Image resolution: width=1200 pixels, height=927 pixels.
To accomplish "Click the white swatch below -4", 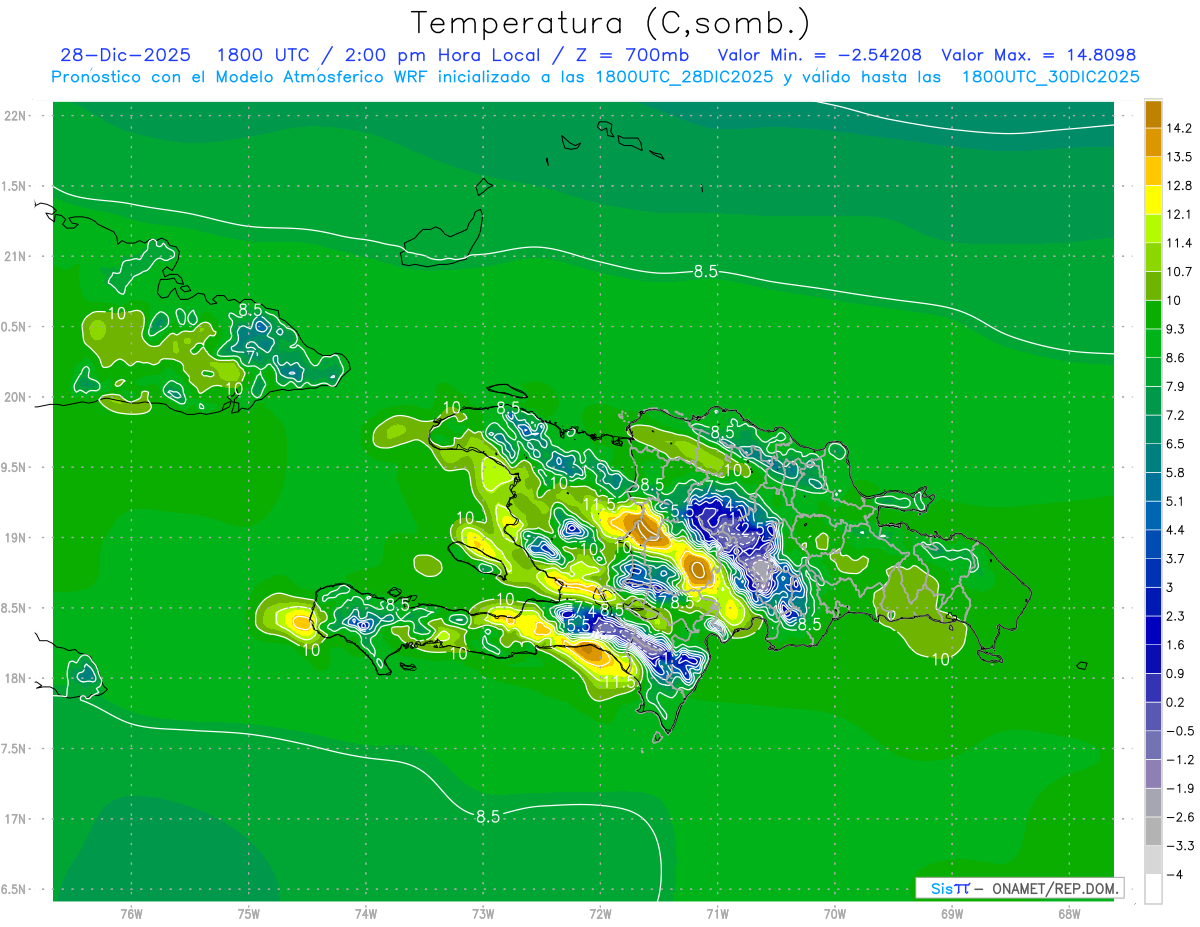I will (x=1153, y=889).
